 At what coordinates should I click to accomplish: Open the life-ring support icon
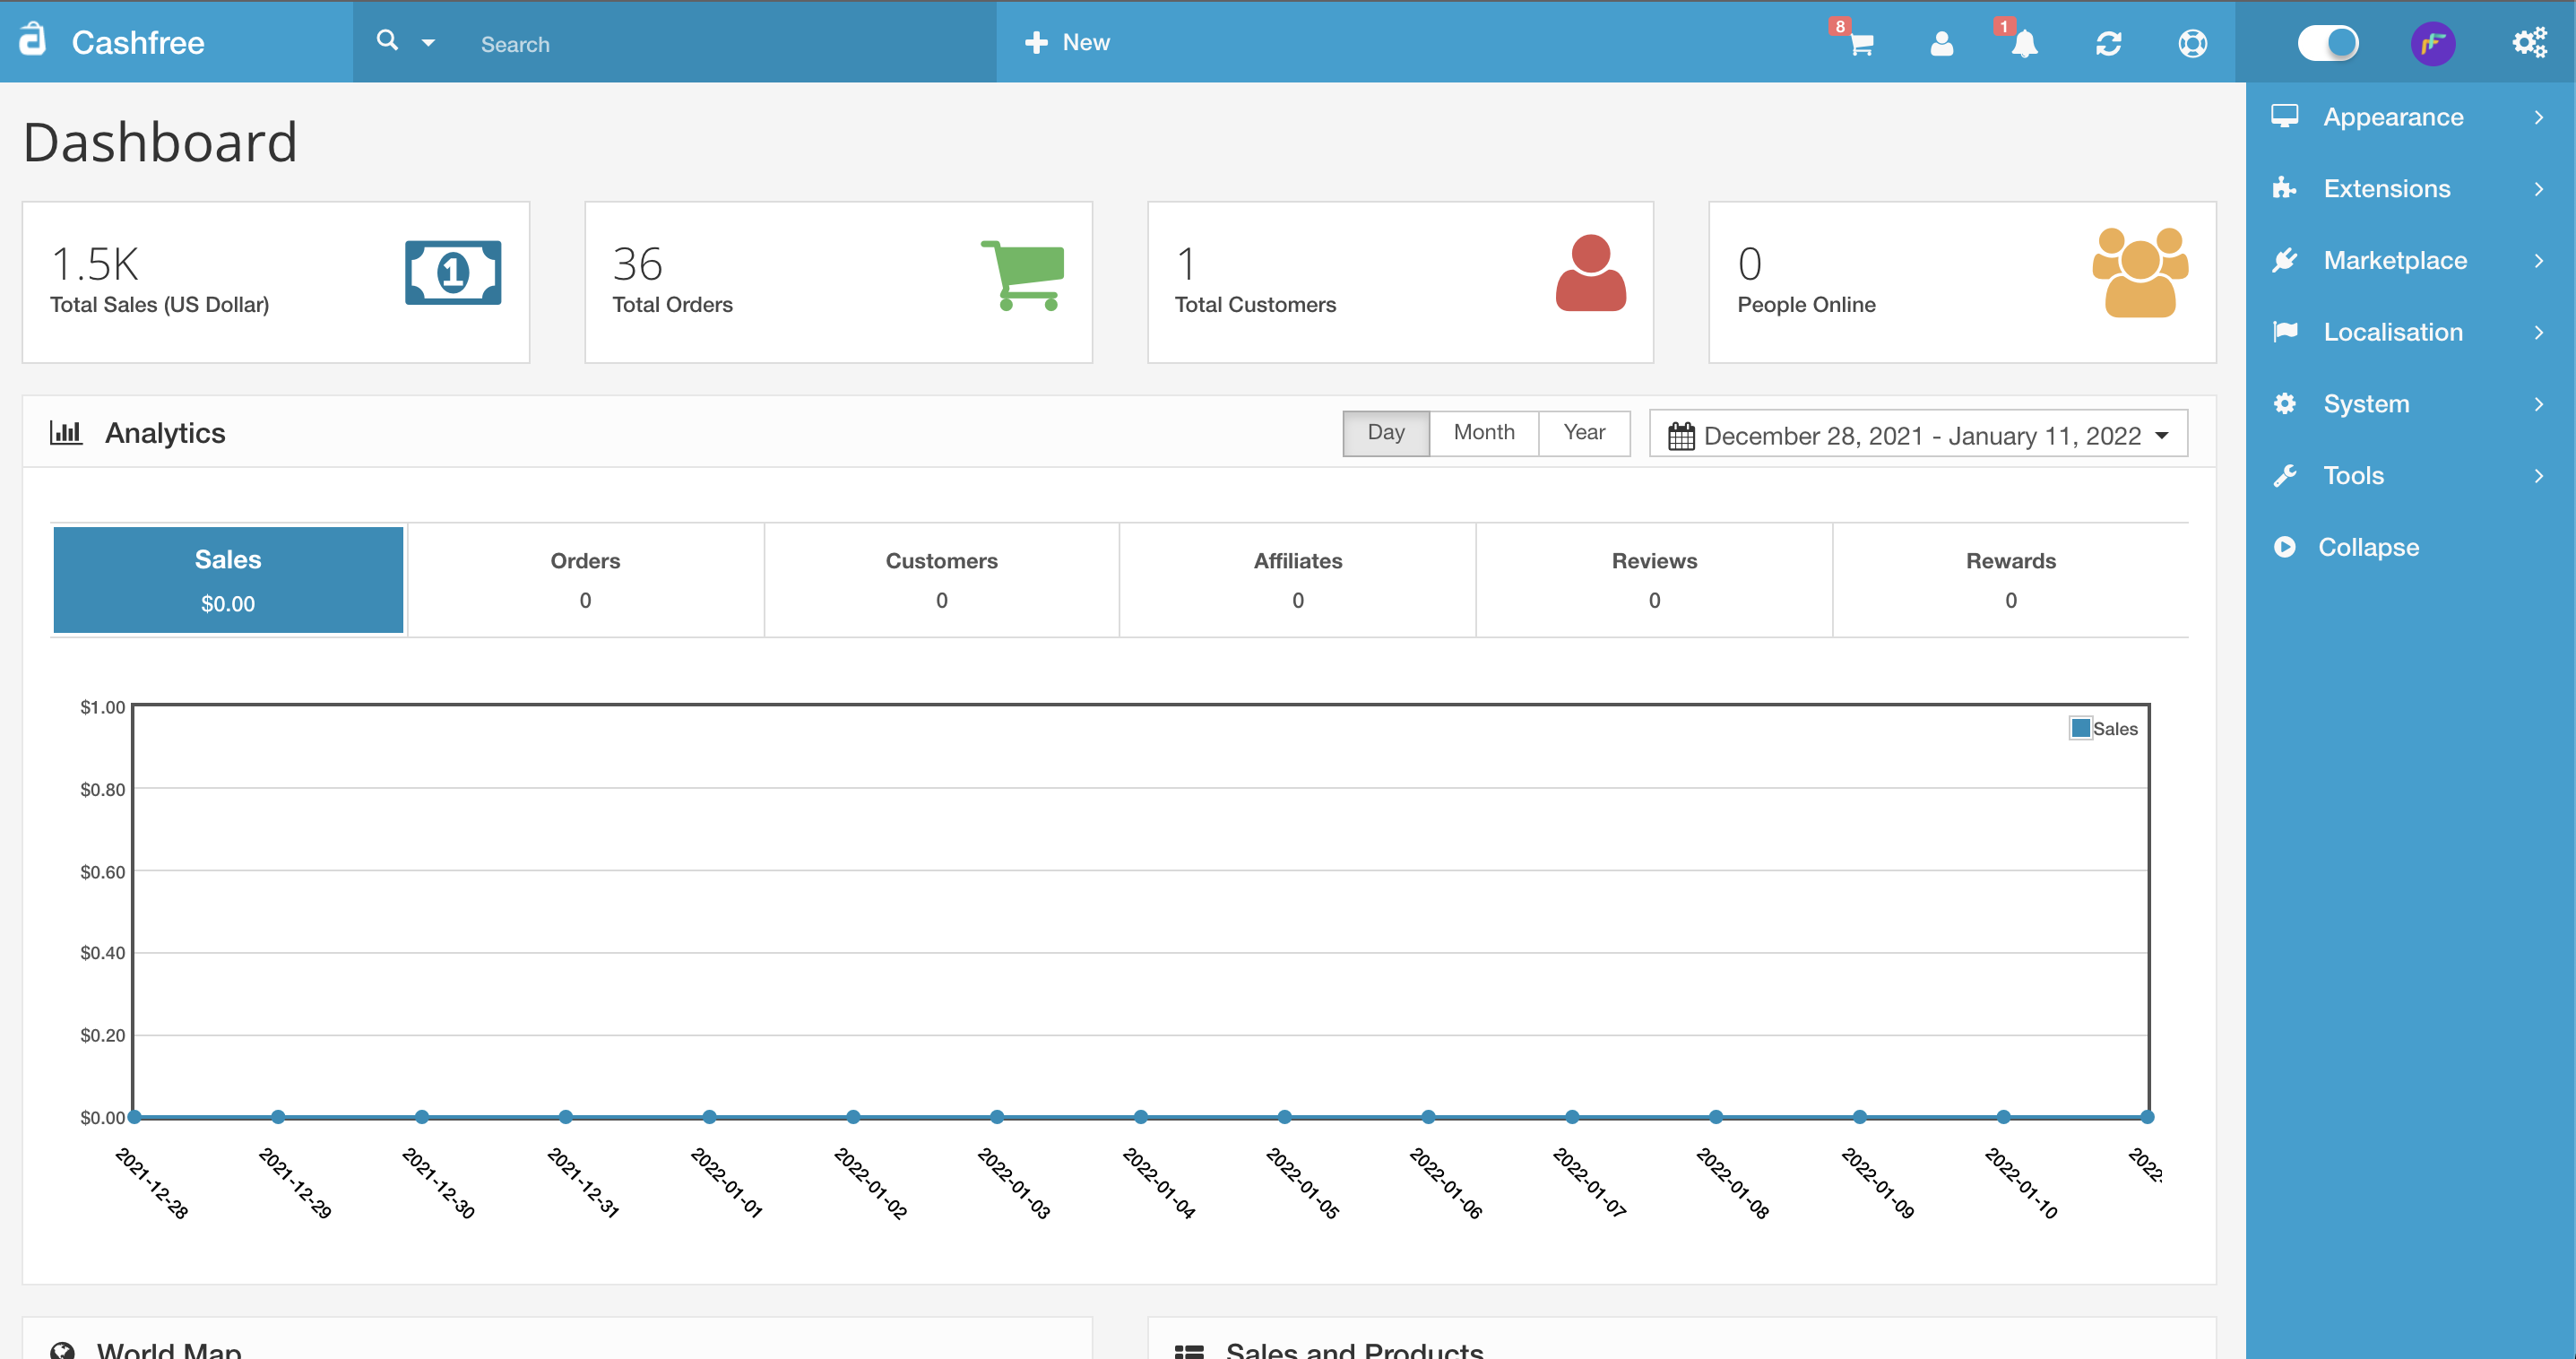2192,43
